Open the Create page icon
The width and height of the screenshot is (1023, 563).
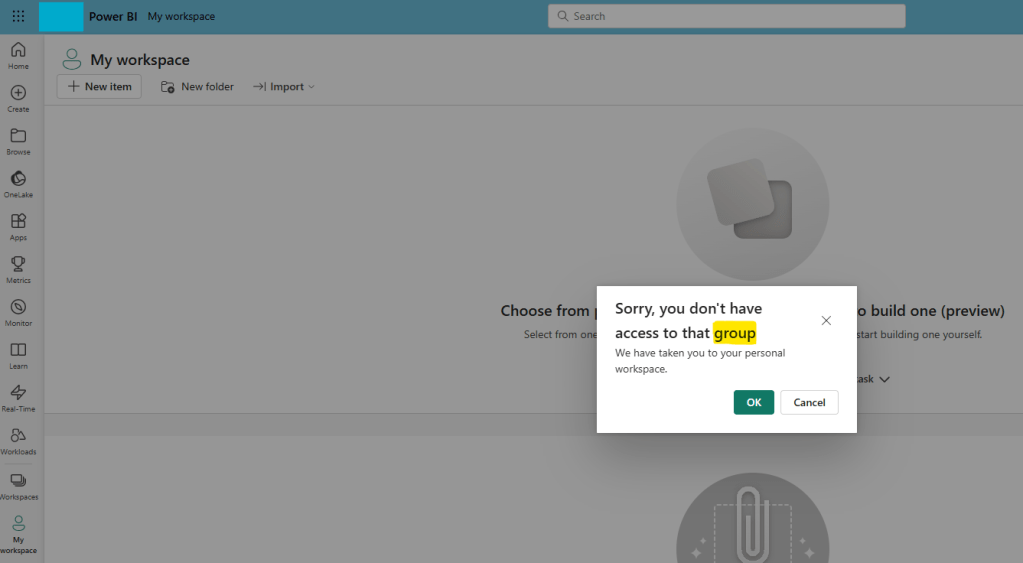pos(18,98)
